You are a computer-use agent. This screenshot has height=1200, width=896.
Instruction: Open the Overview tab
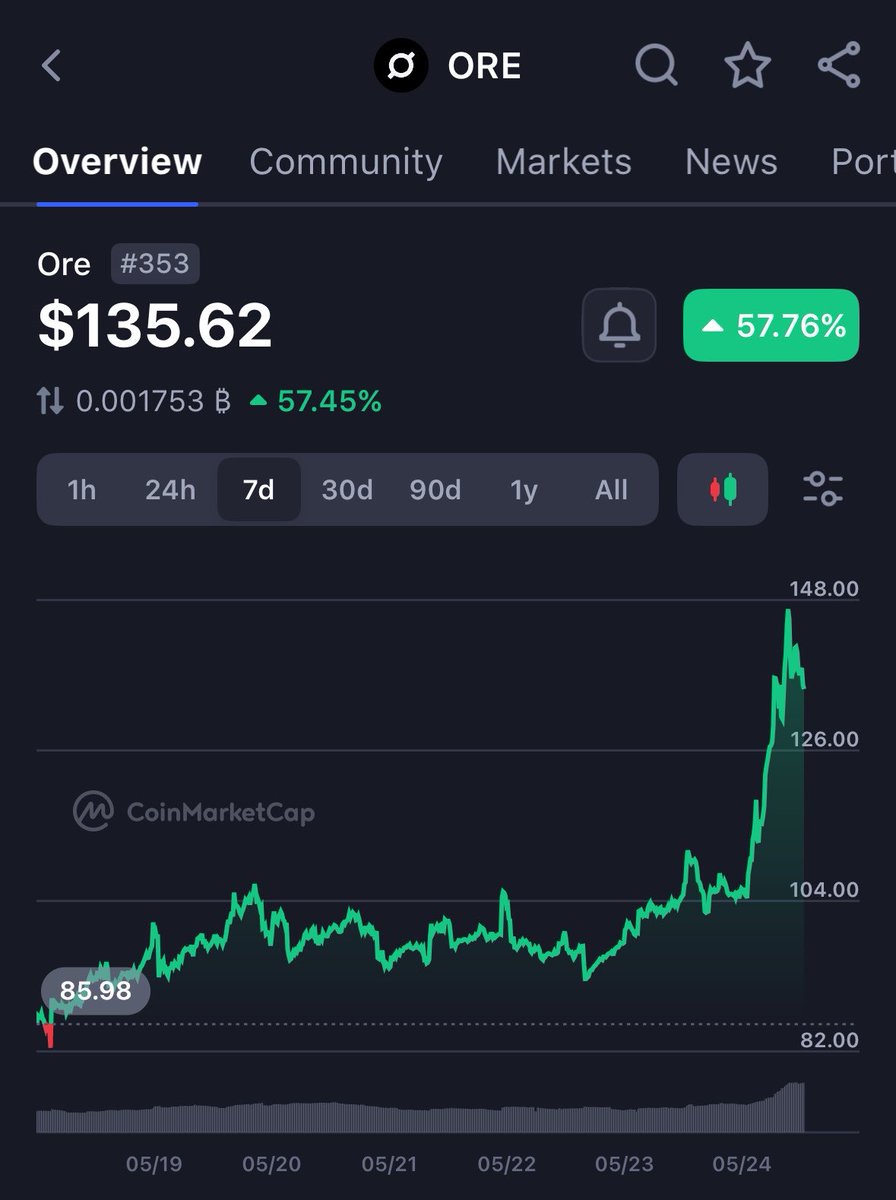pos(117,162)
